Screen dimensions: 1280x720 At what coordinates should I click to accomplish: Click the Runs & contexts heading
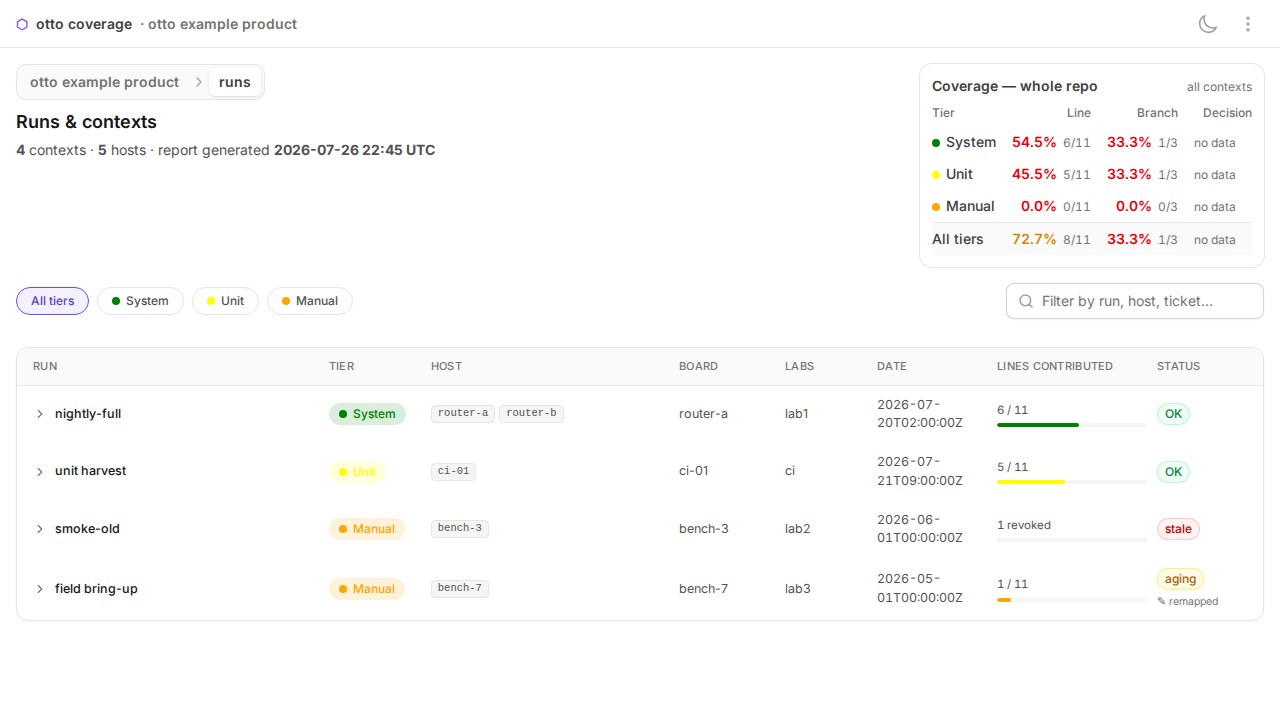[x=86, y=122]
